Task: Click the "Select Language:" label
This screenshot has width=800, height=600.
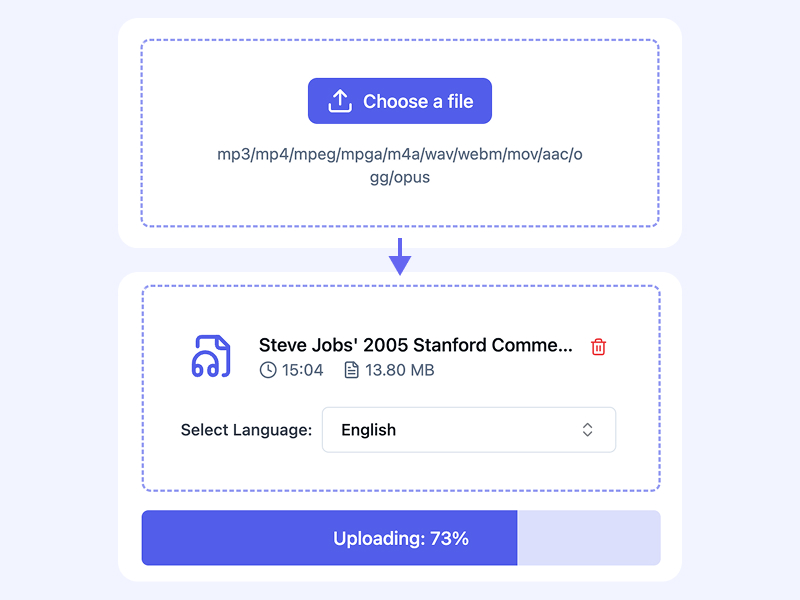Action: pos(246,430)
